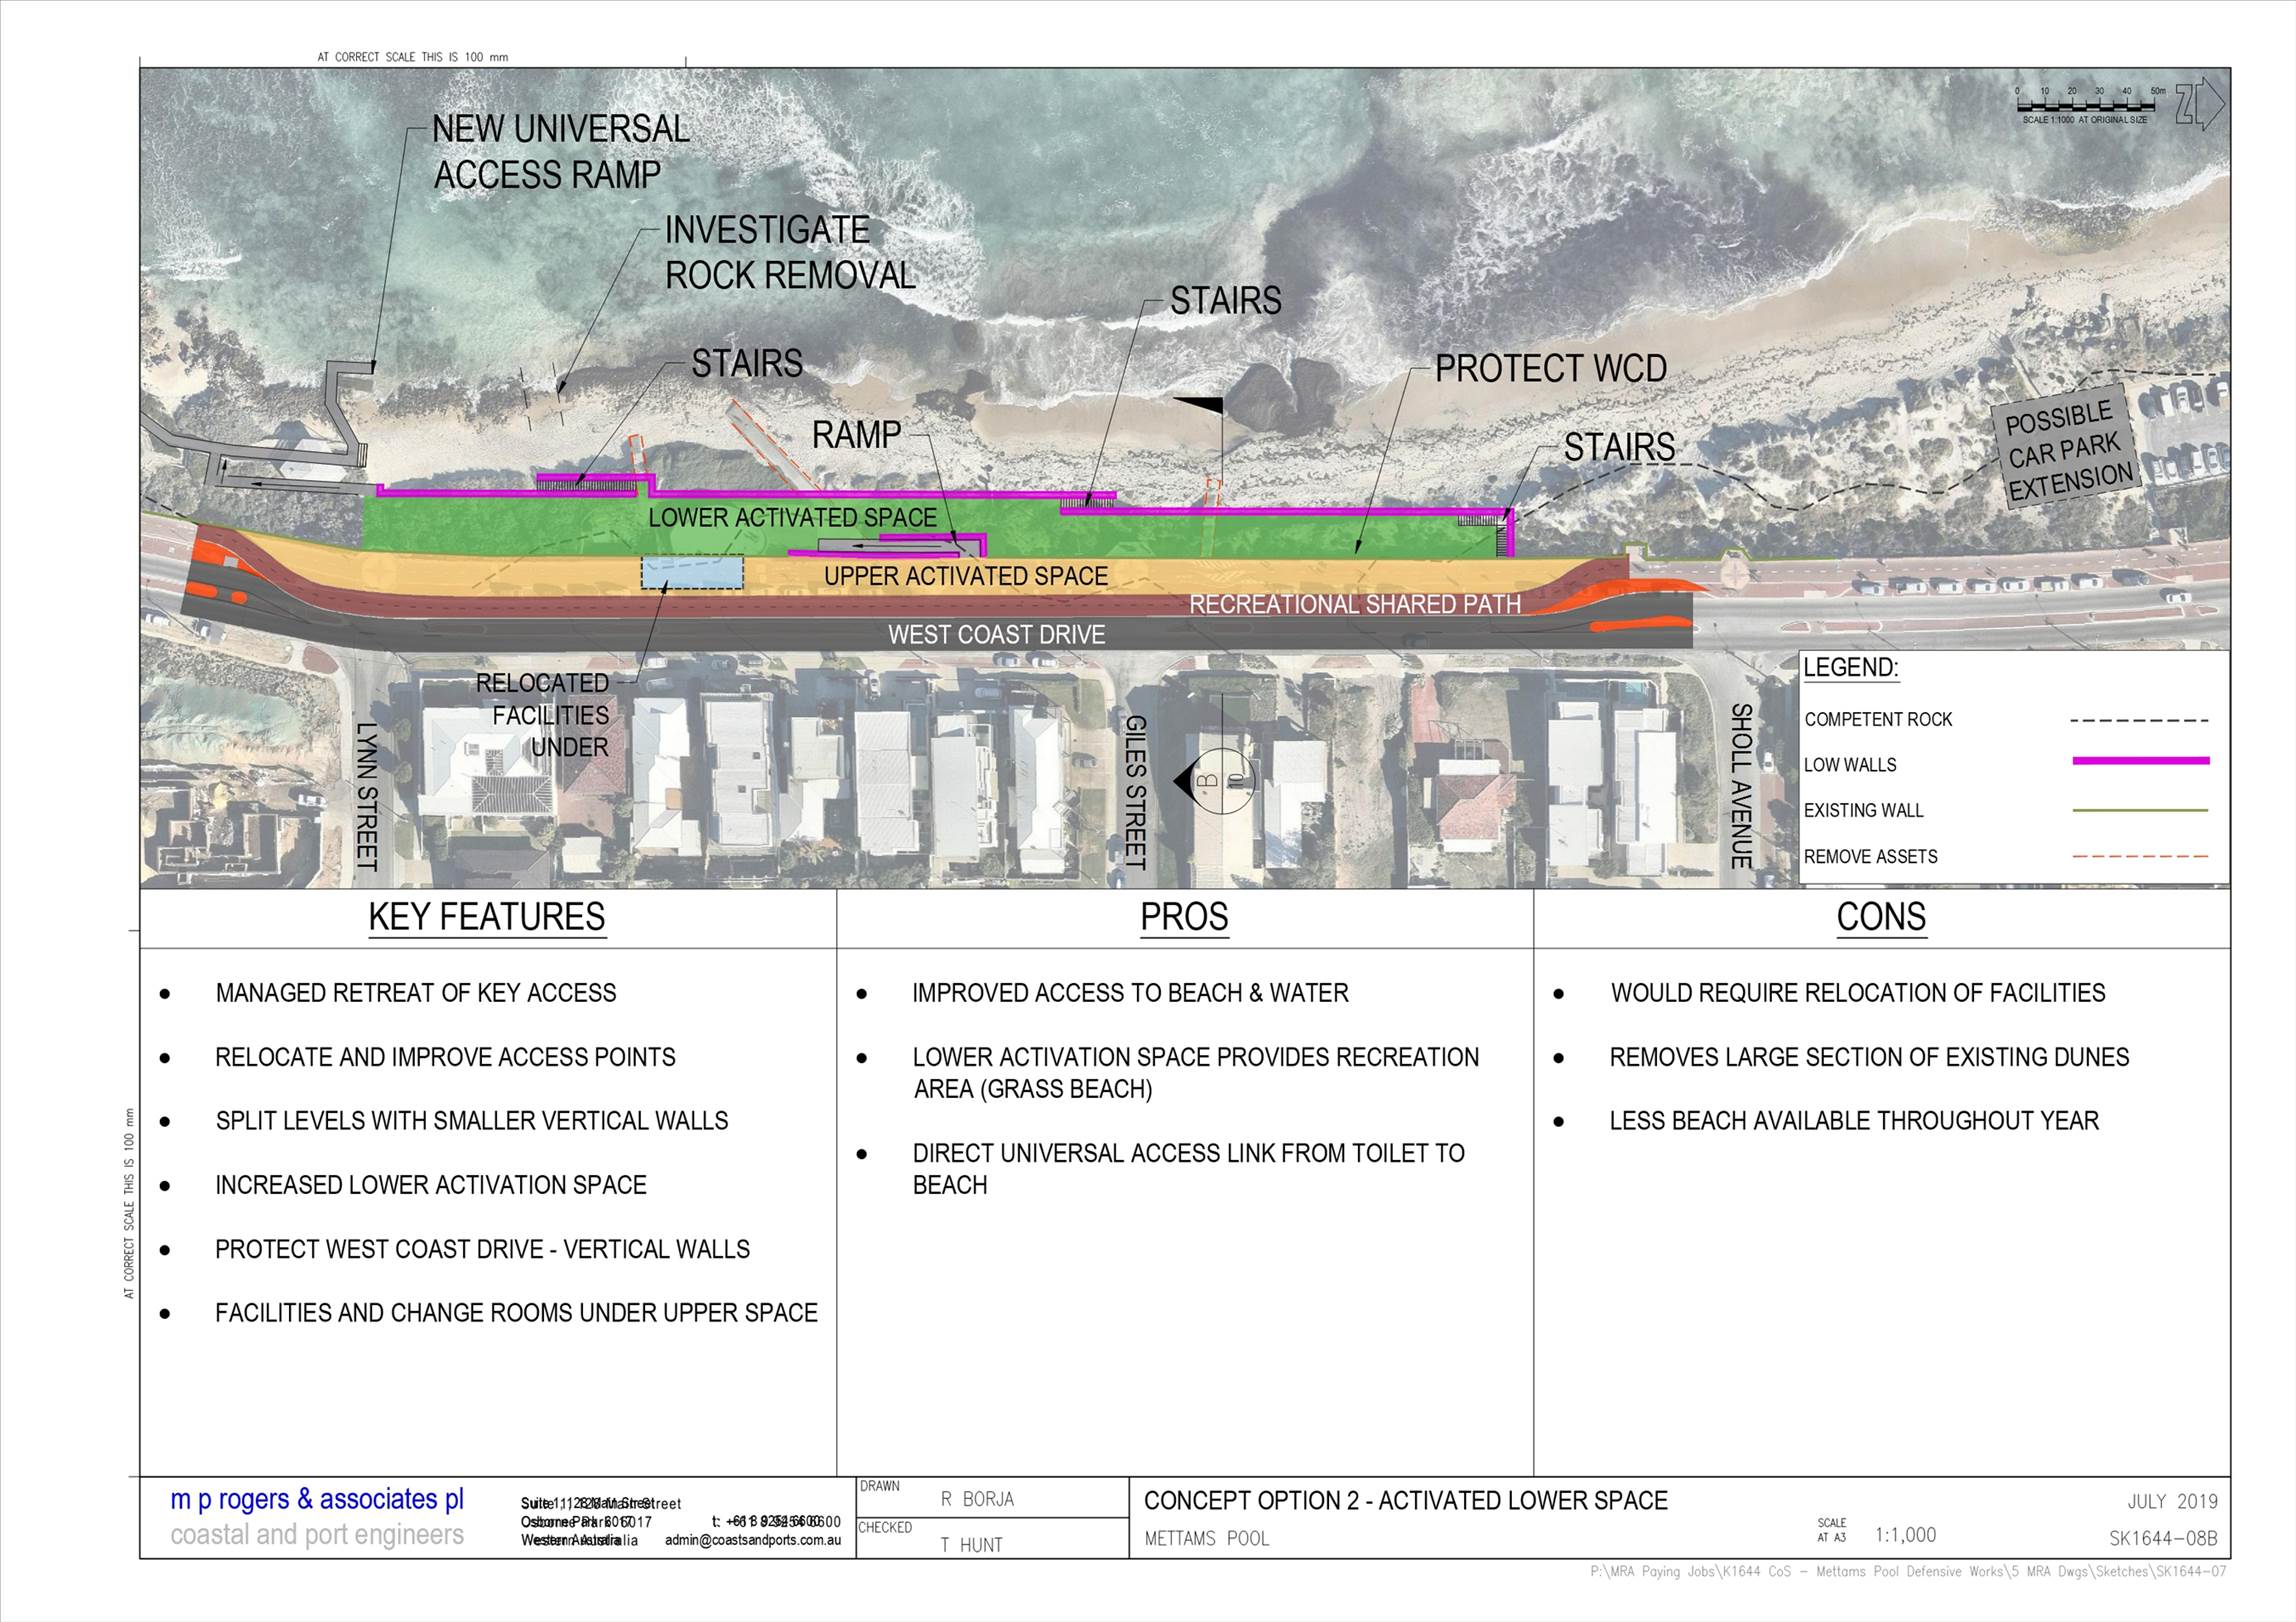
Task: Click the Competent Rock legend dashed line
Action: click(x=2140, y=720)
